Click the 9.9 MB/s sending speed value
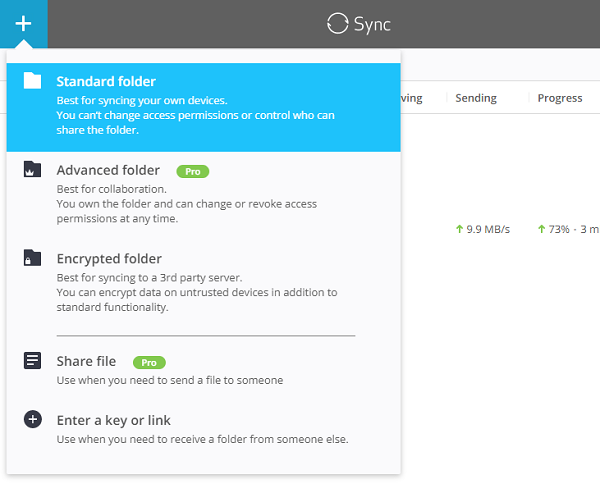600x493 pixels. point(488,230)
